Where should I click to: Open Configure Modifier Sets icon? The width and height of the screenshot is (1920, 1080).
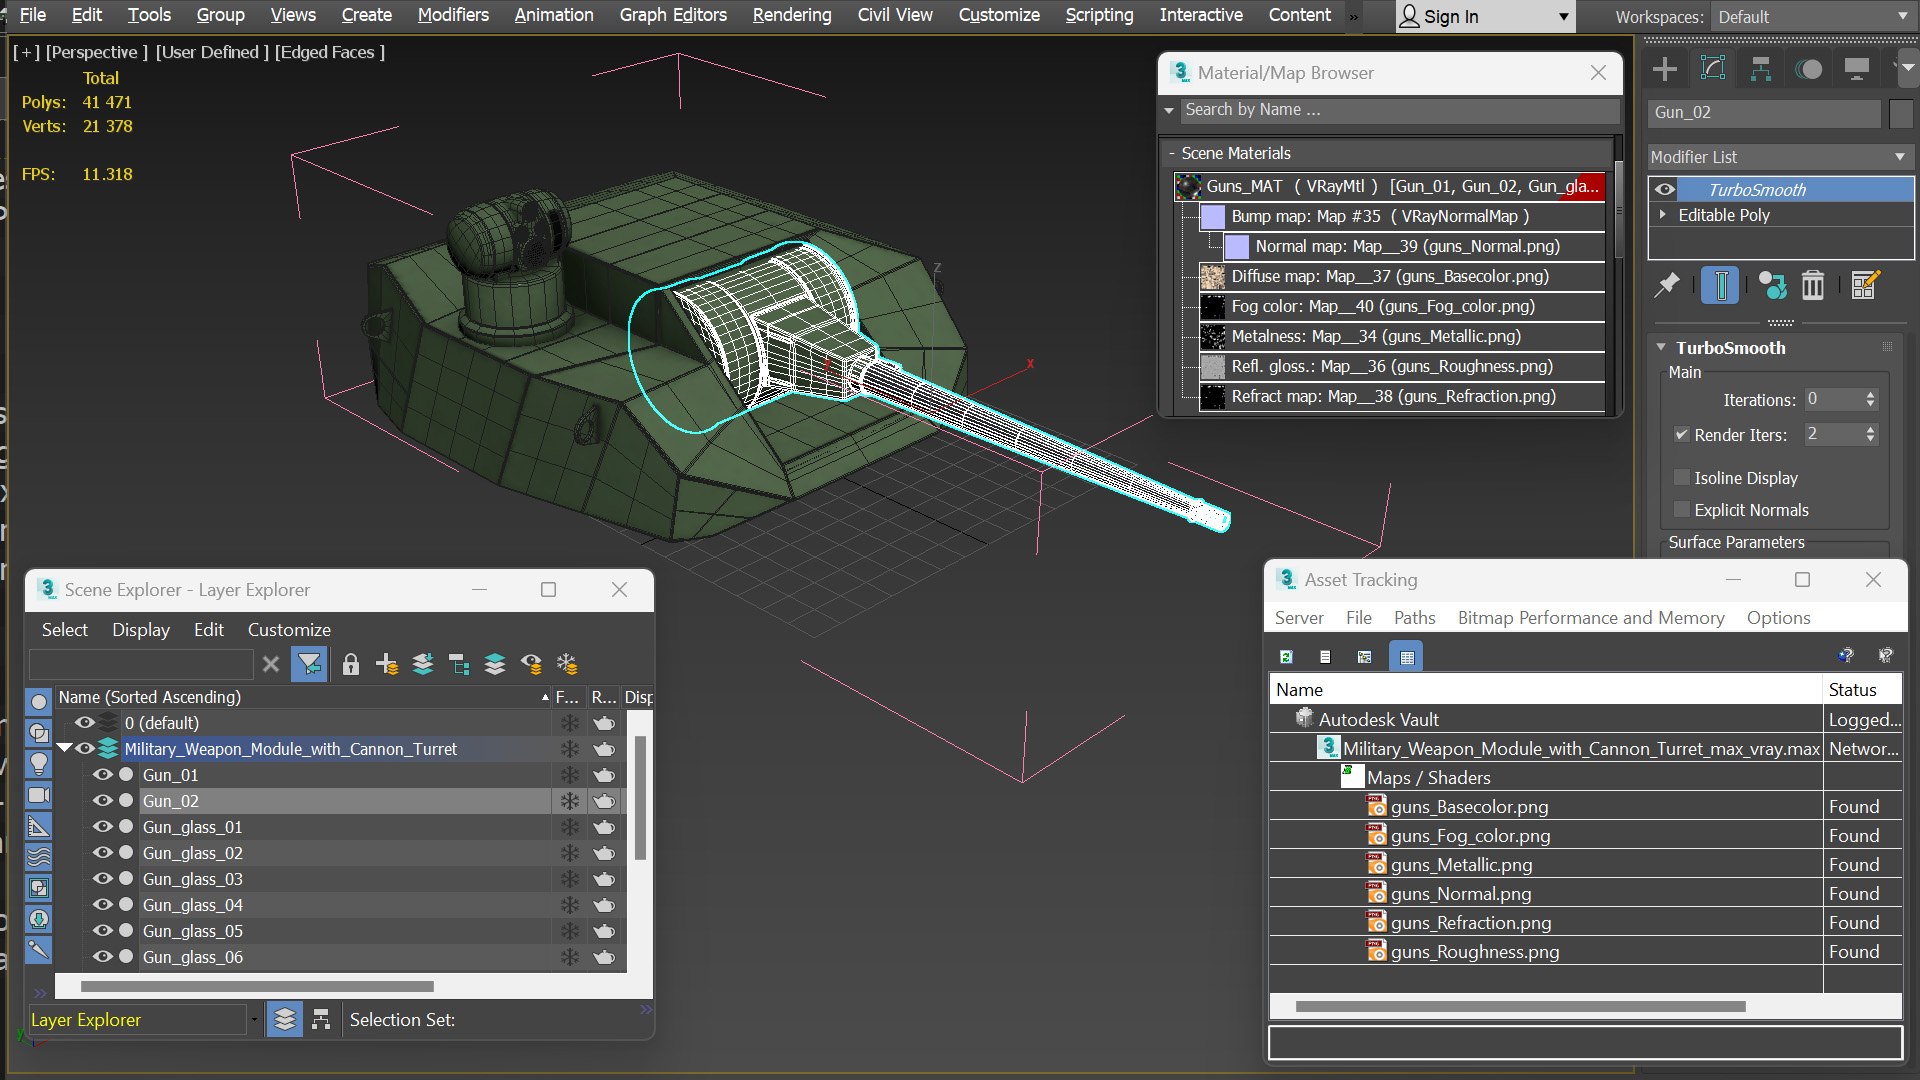pyautogui.click(x=1865, y=286)
